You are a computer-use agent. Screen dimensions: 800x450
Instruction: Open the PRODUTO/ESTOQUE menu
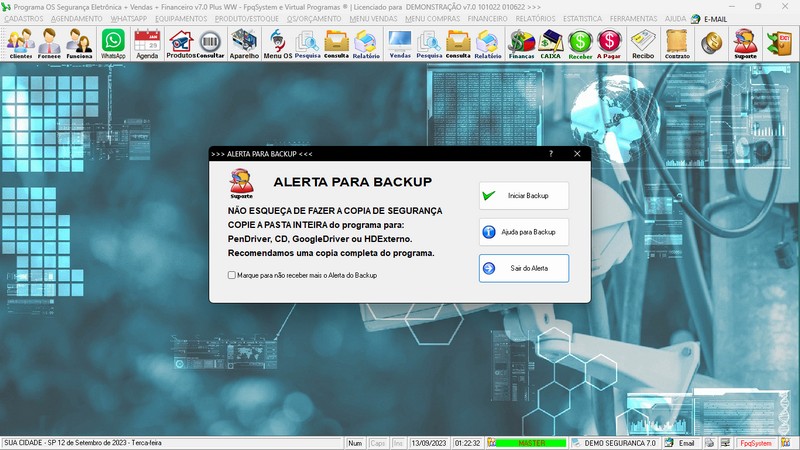246,18
